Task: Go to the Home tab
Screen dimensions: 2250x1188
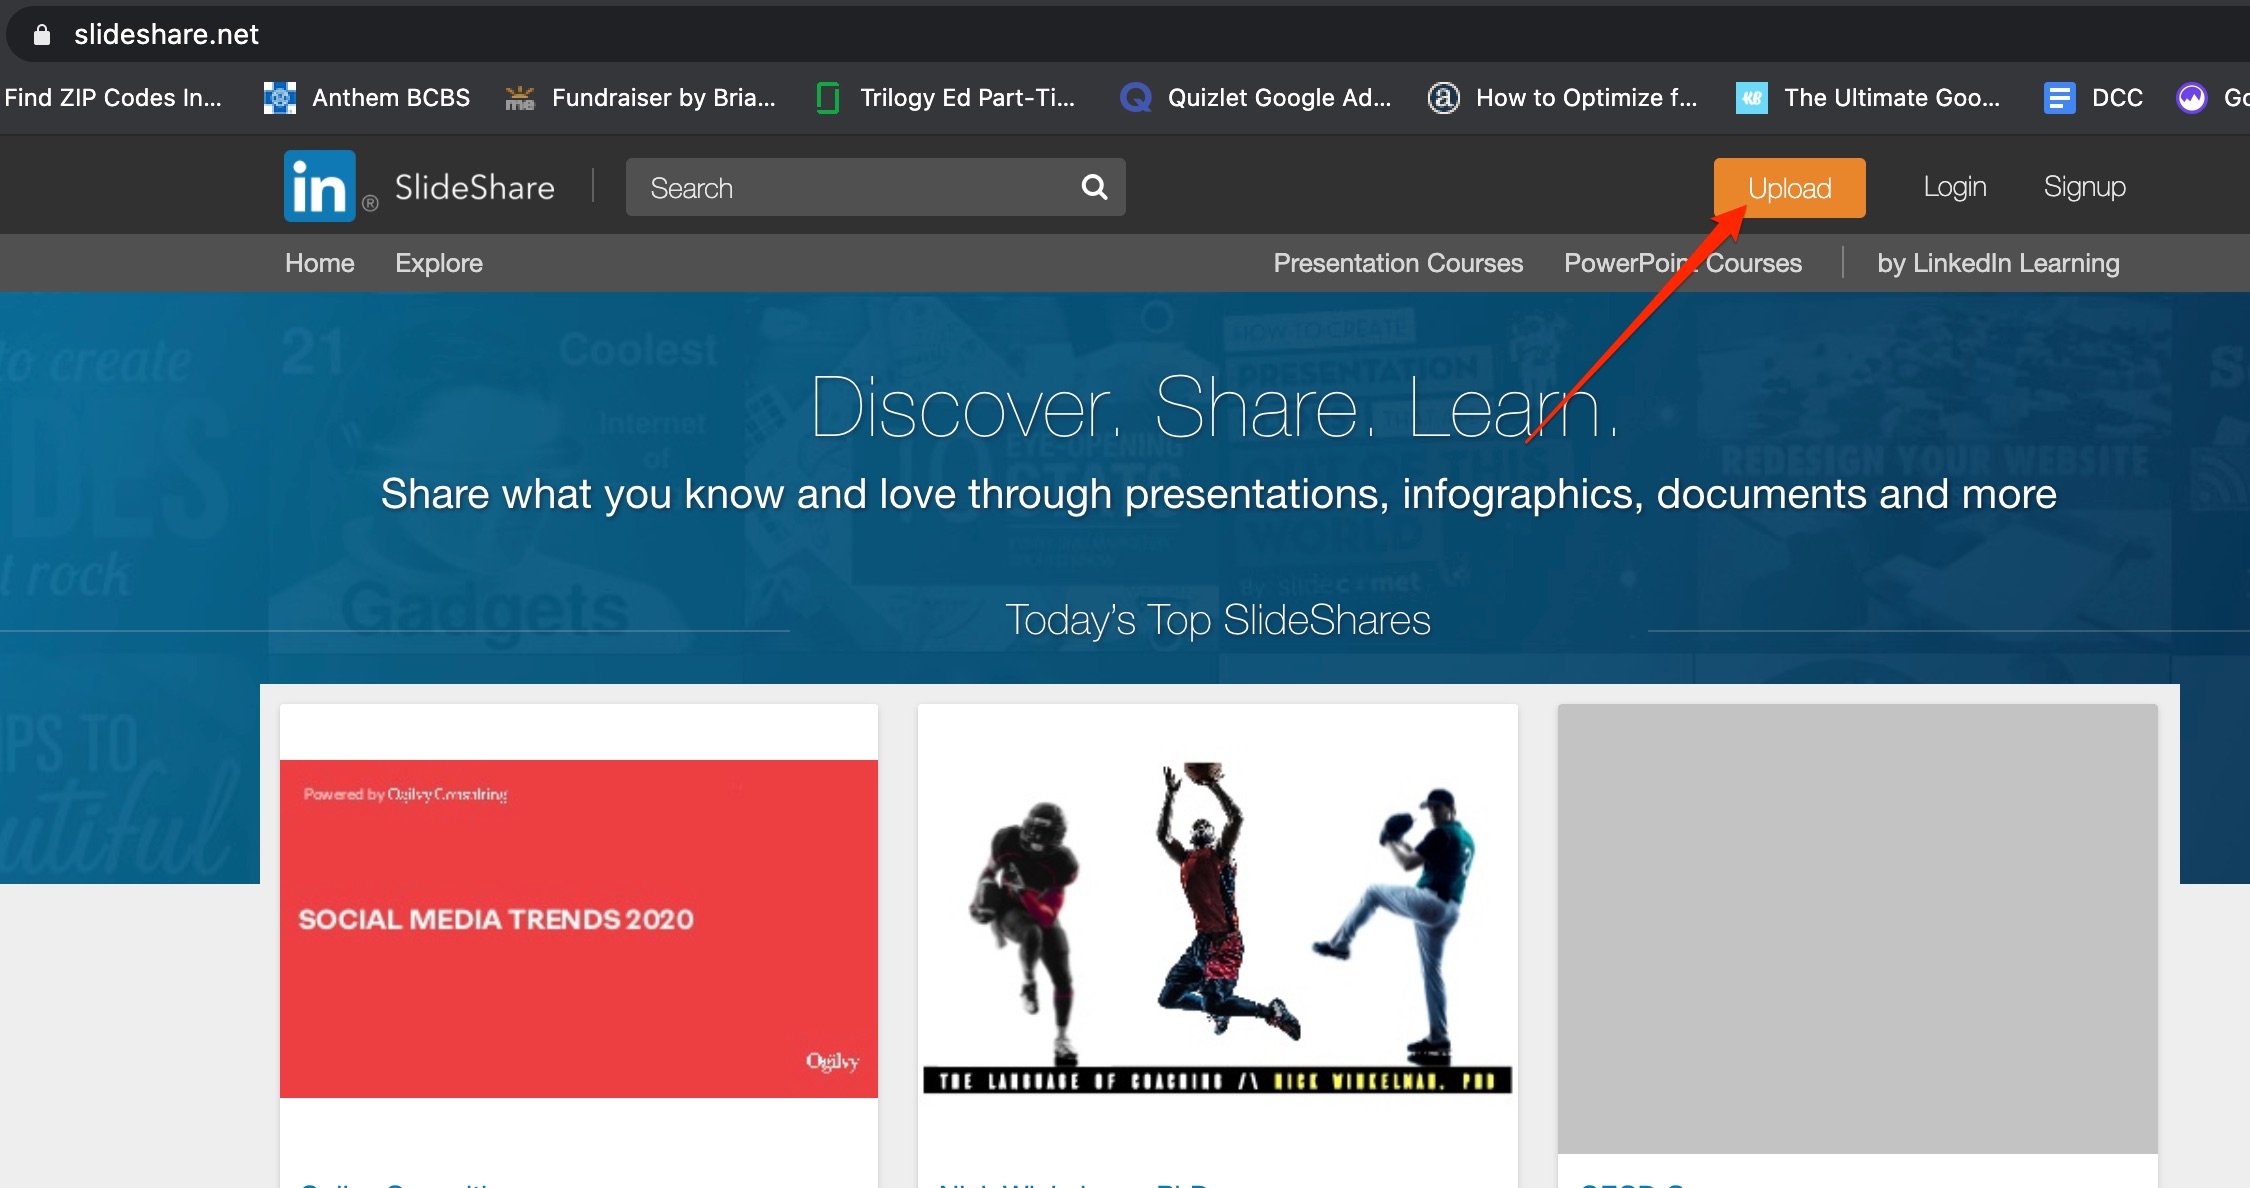Action: point(320,263)
